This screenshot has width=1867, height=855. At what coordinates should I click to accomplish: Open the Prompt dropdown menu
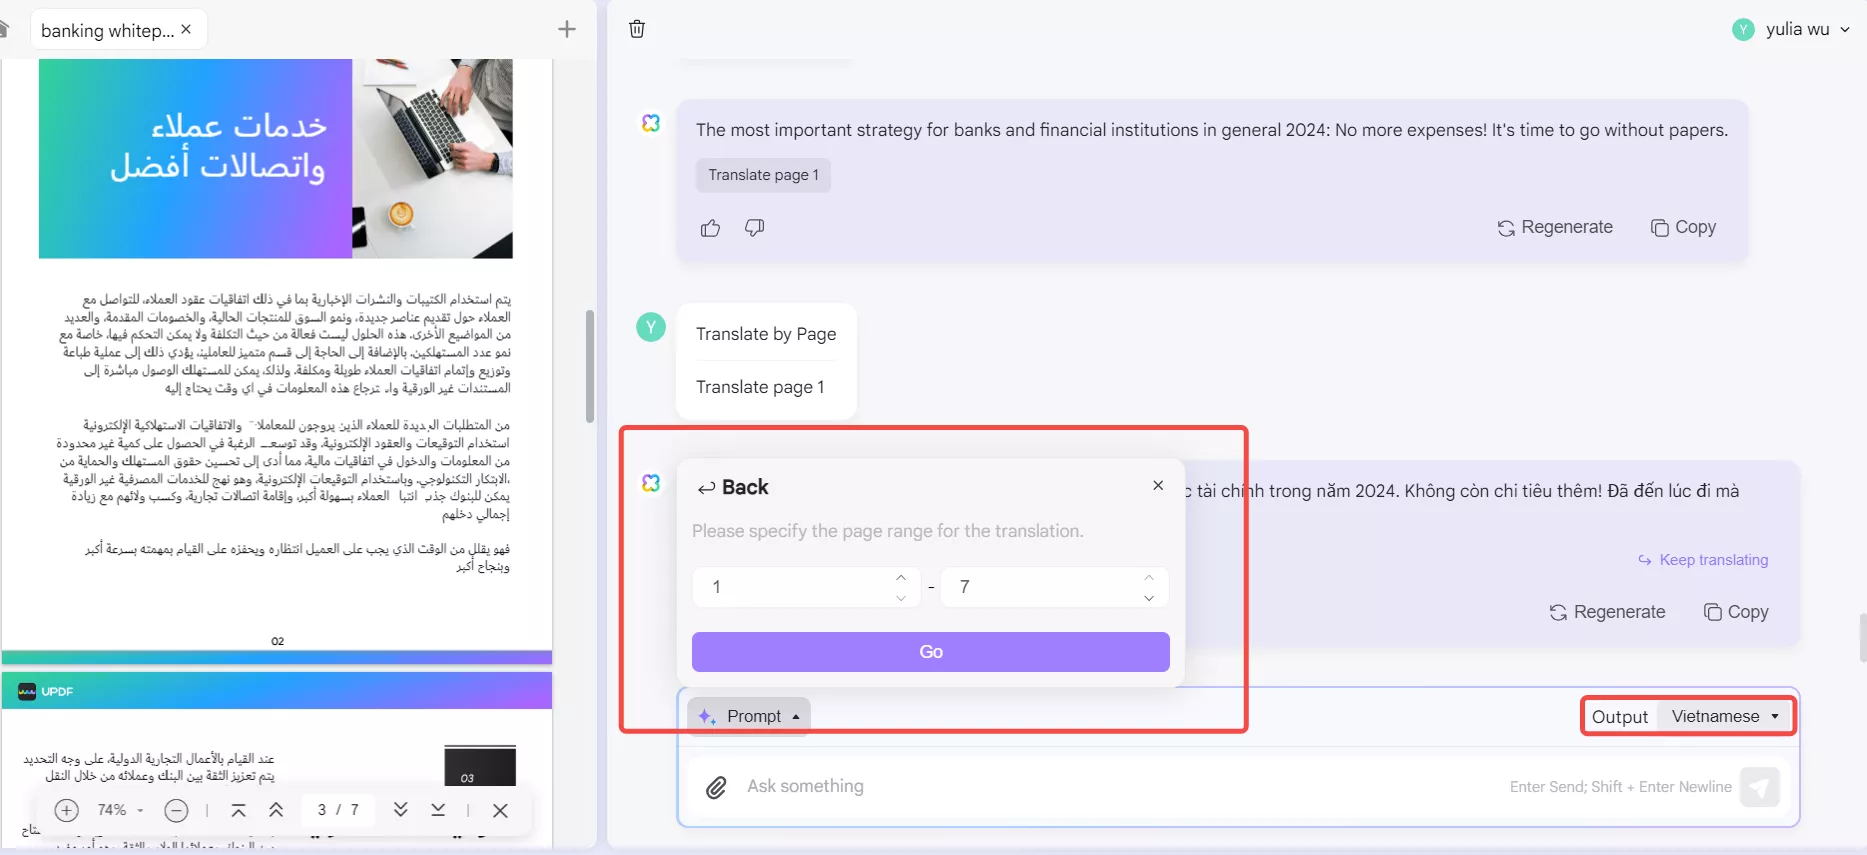[x=749, y=716]
